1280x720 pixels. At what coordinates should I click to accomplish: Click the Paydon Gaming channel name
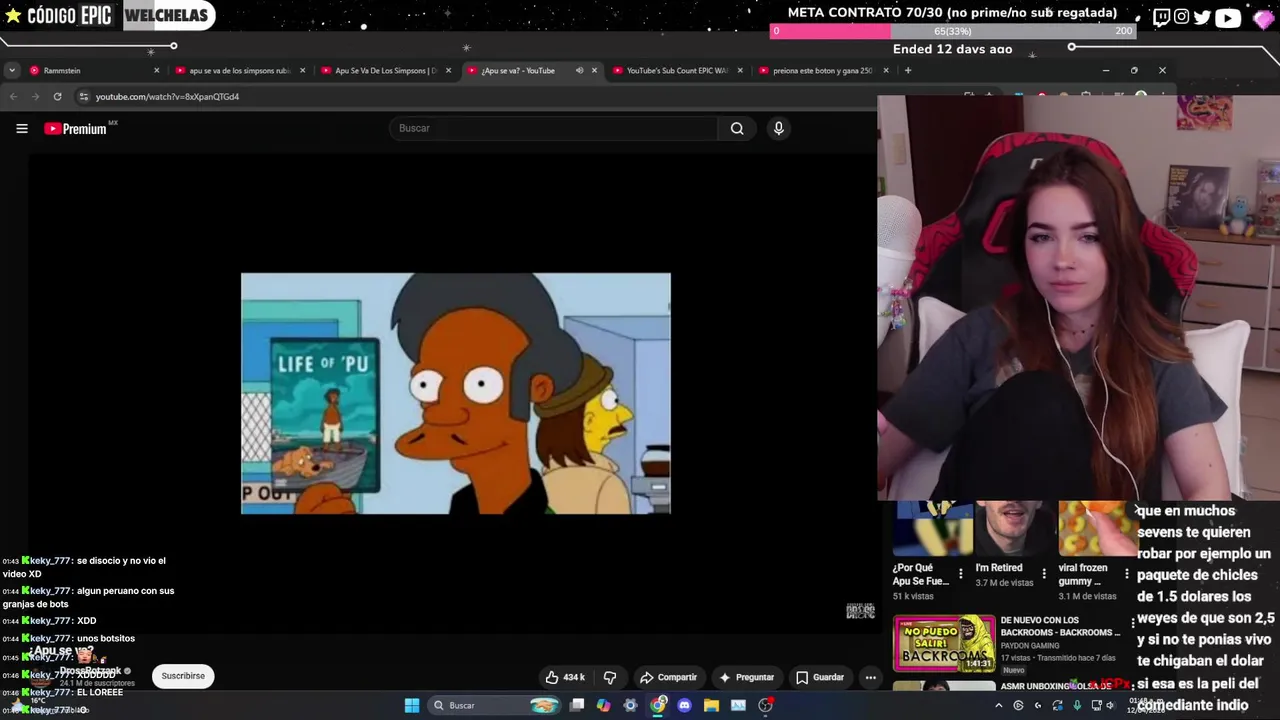[x=1029, y=646]
